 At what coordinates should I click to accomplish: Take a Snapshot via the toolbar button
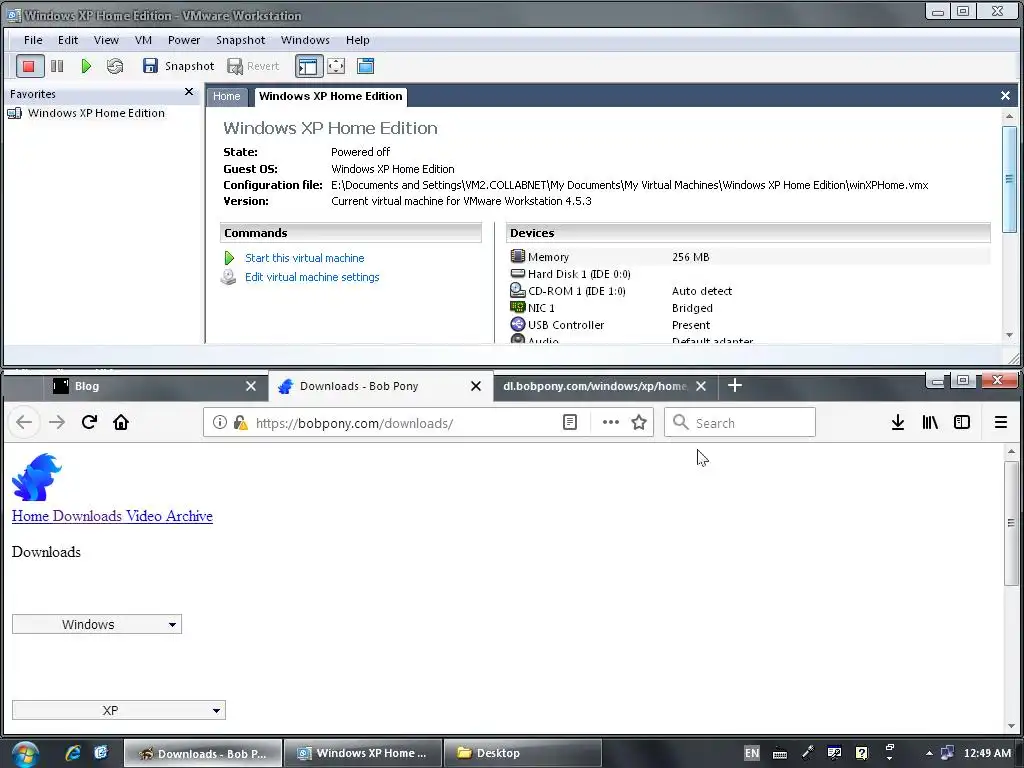[178, 66]
